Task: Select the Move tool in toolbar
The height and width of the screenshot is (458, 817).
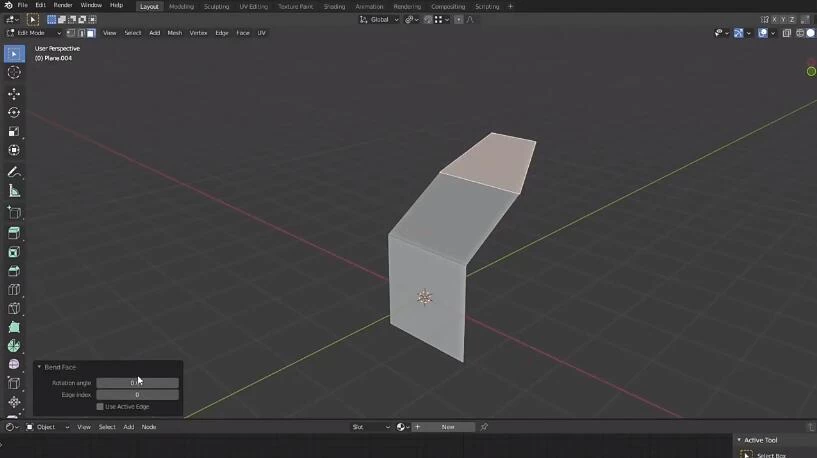Action: [14, 93]
